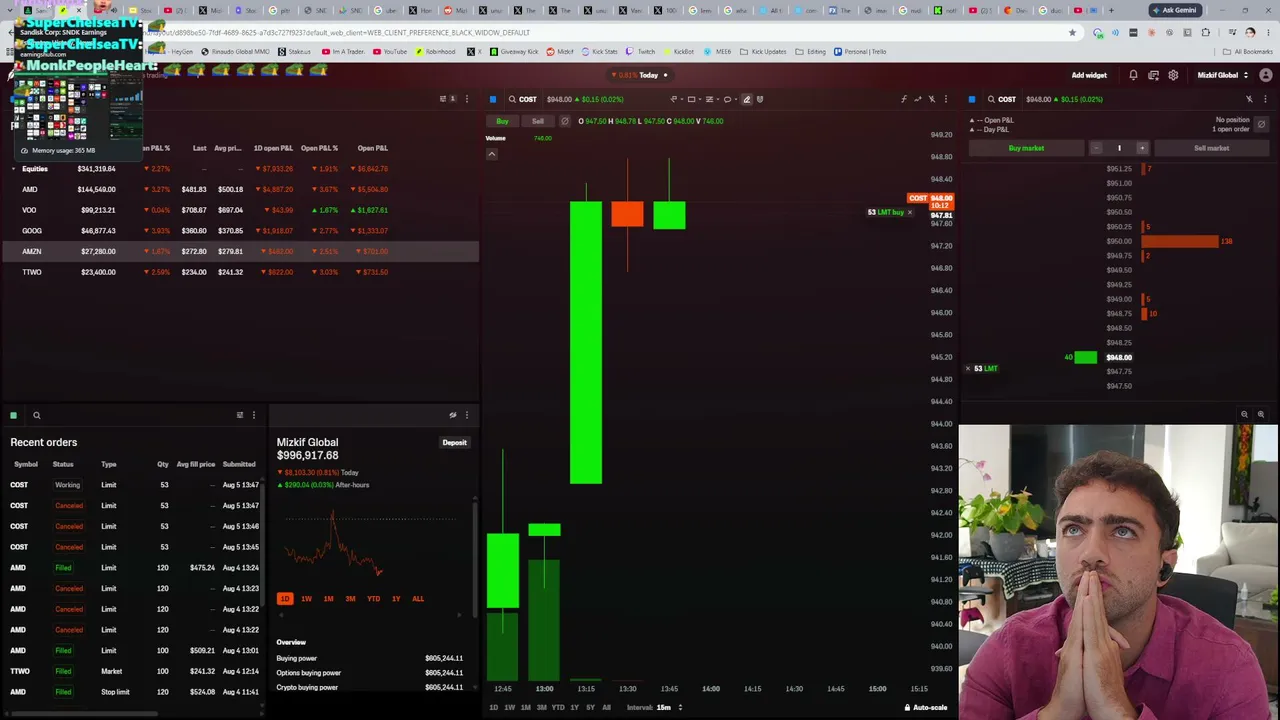Viewport: 1280px width, 720px height.
Task: Hide balances with the eye-slash icon
Action: (453, 415)
